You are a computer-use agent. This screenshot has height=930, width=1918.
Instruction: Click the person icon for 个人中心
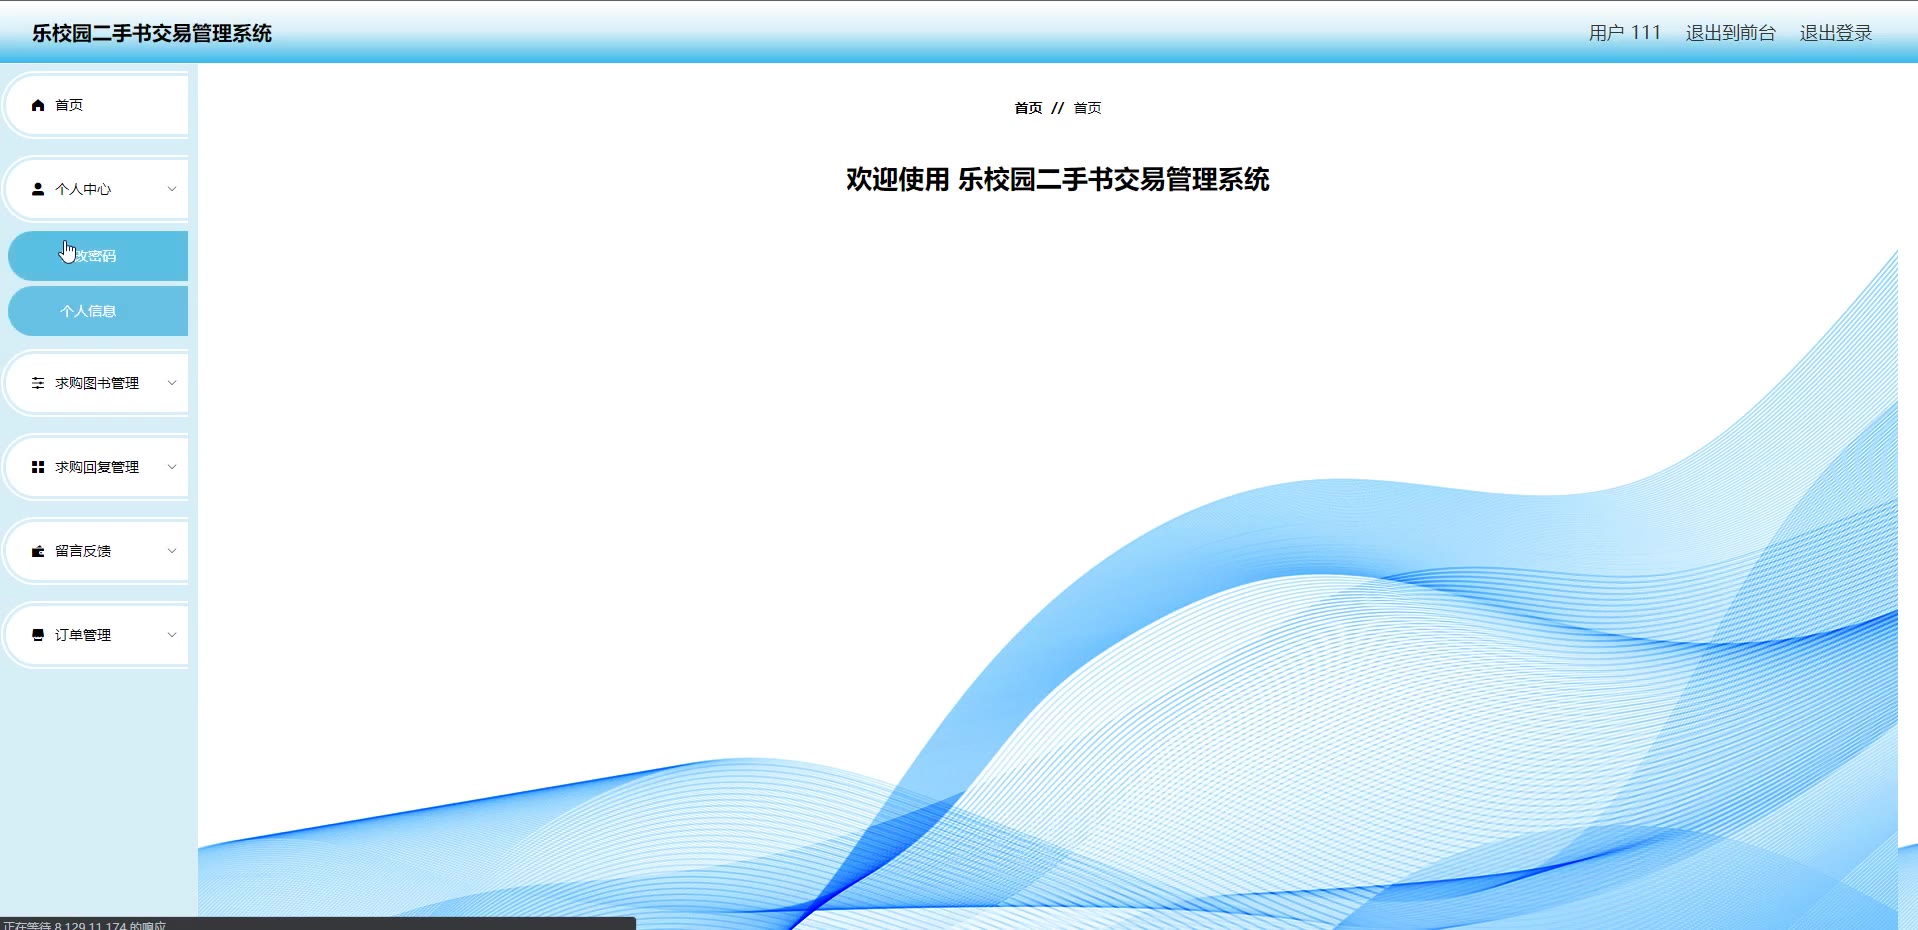[x=38, y=189]
